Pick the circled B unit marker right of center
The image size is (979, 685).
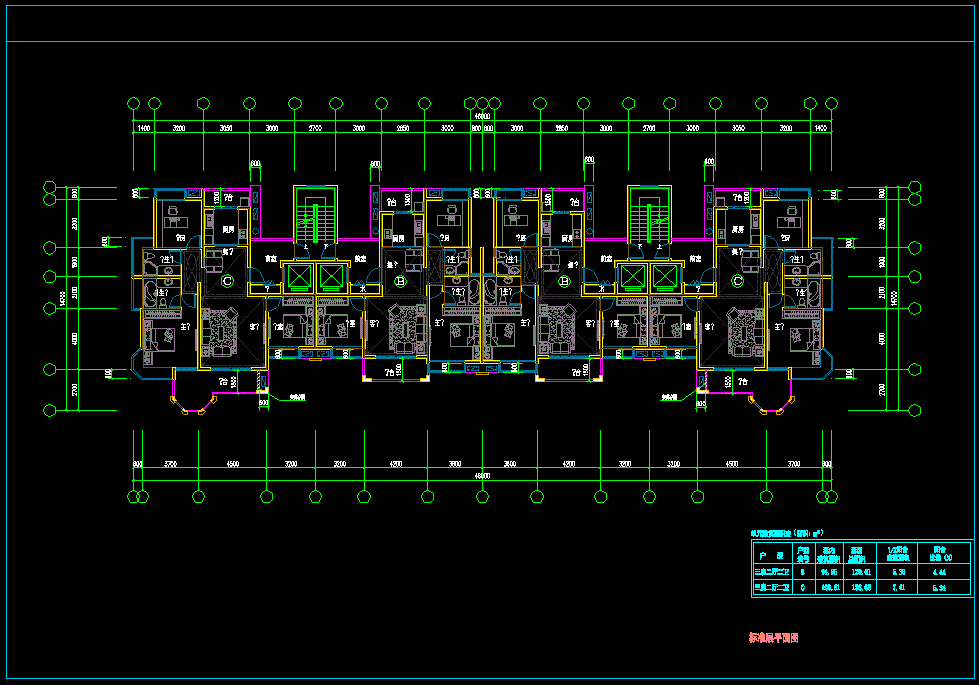[565, 283]
